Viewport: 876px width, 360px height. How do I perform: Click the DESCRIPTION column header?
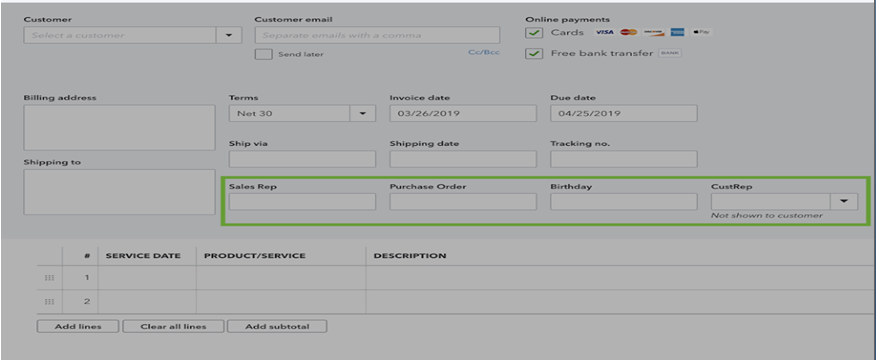click(410, 256)
